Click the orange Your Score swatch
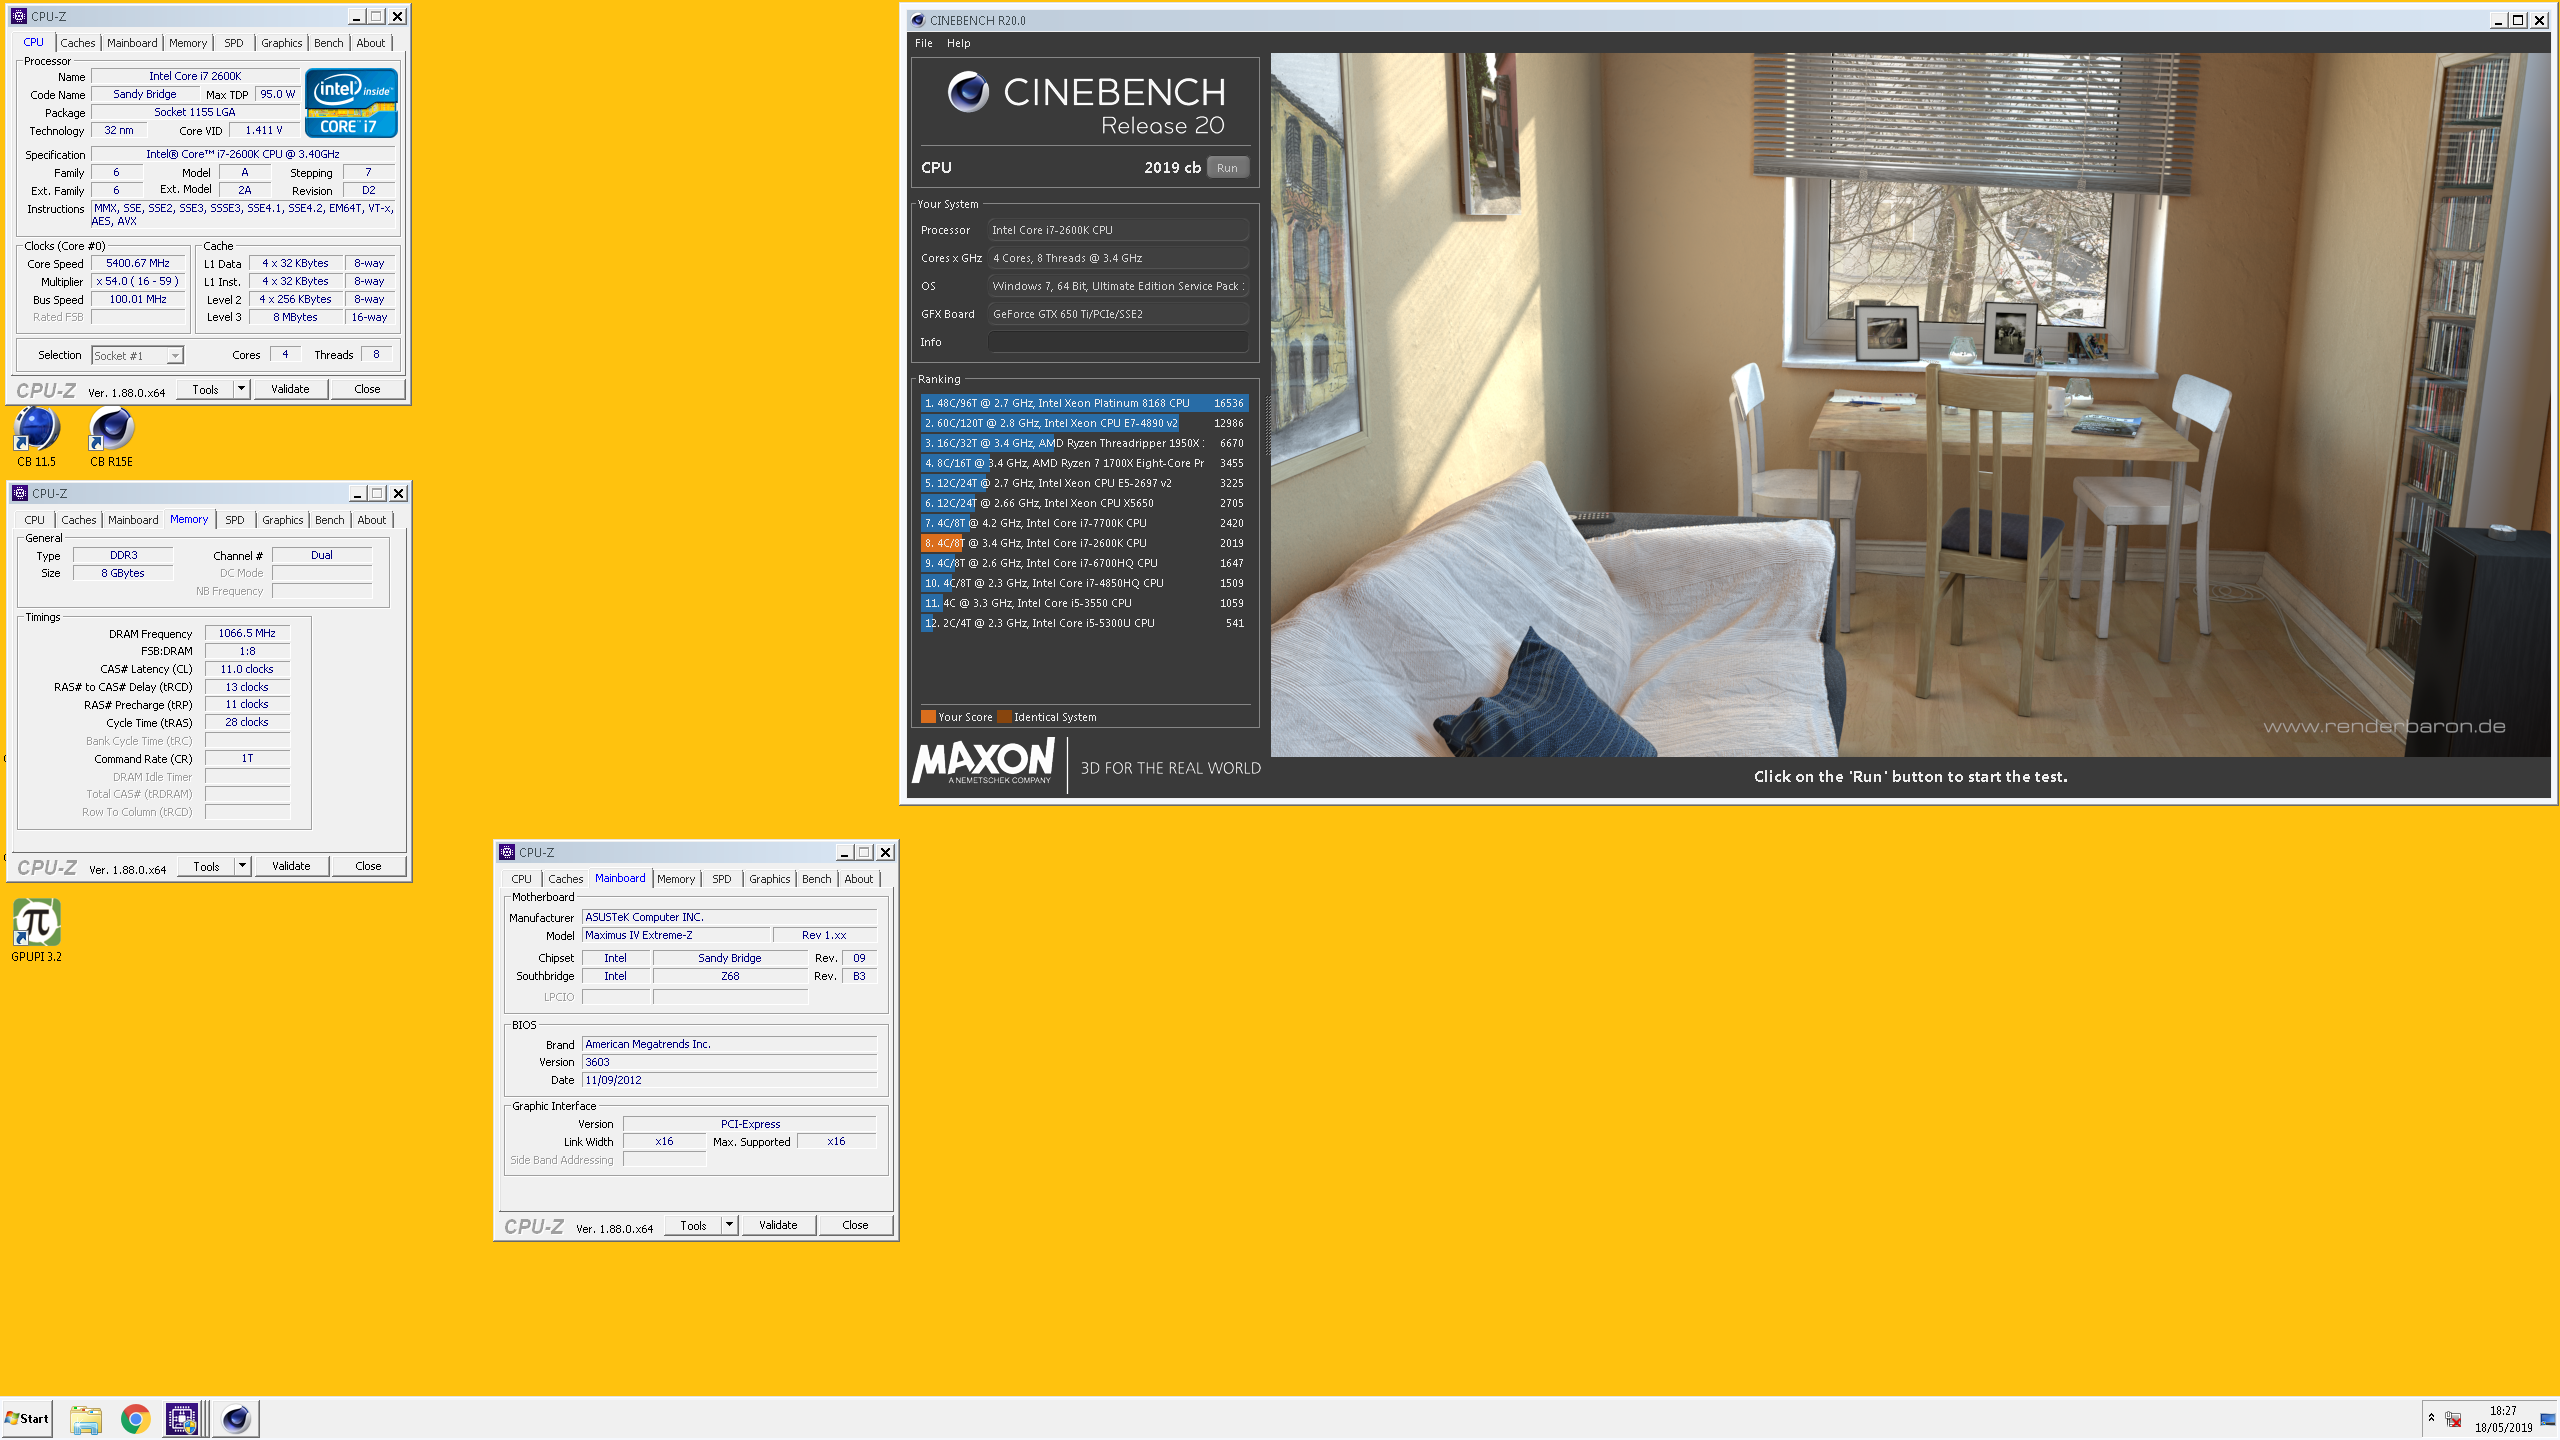Image resolution: width=2560 pixels, height=1440 pixels. (x=928, y=717)
